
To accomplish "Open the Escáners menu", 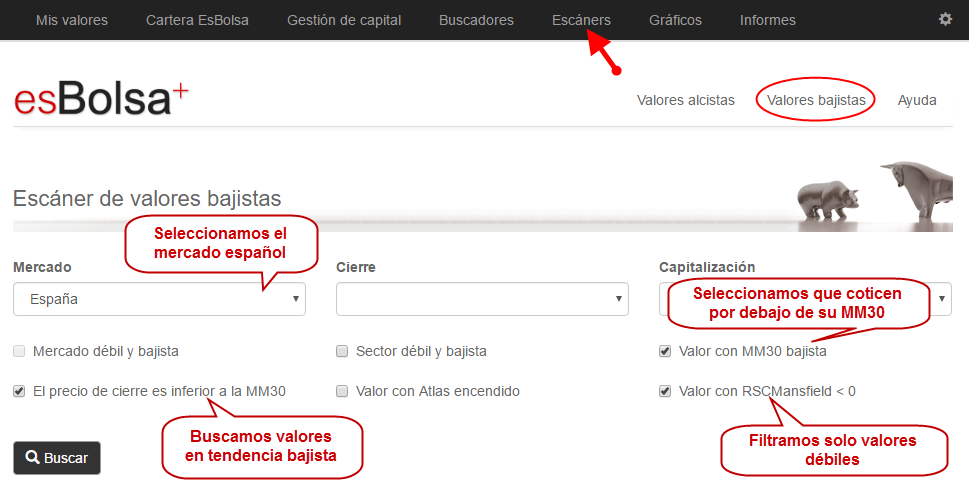I will click(581, 20).
